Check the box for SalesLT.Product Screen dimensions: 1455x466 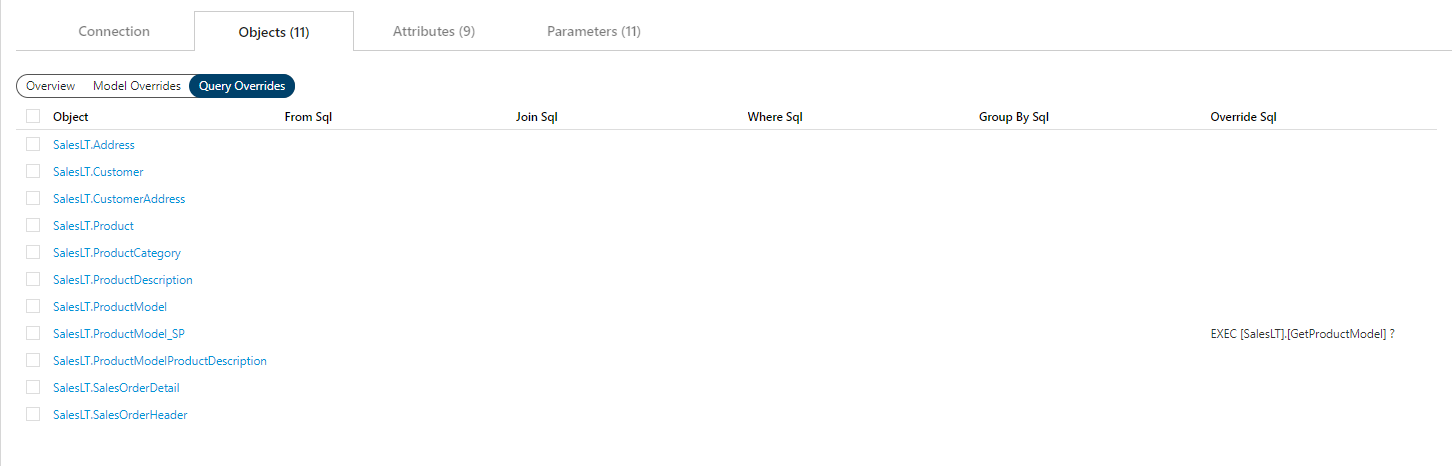point(33,226)
